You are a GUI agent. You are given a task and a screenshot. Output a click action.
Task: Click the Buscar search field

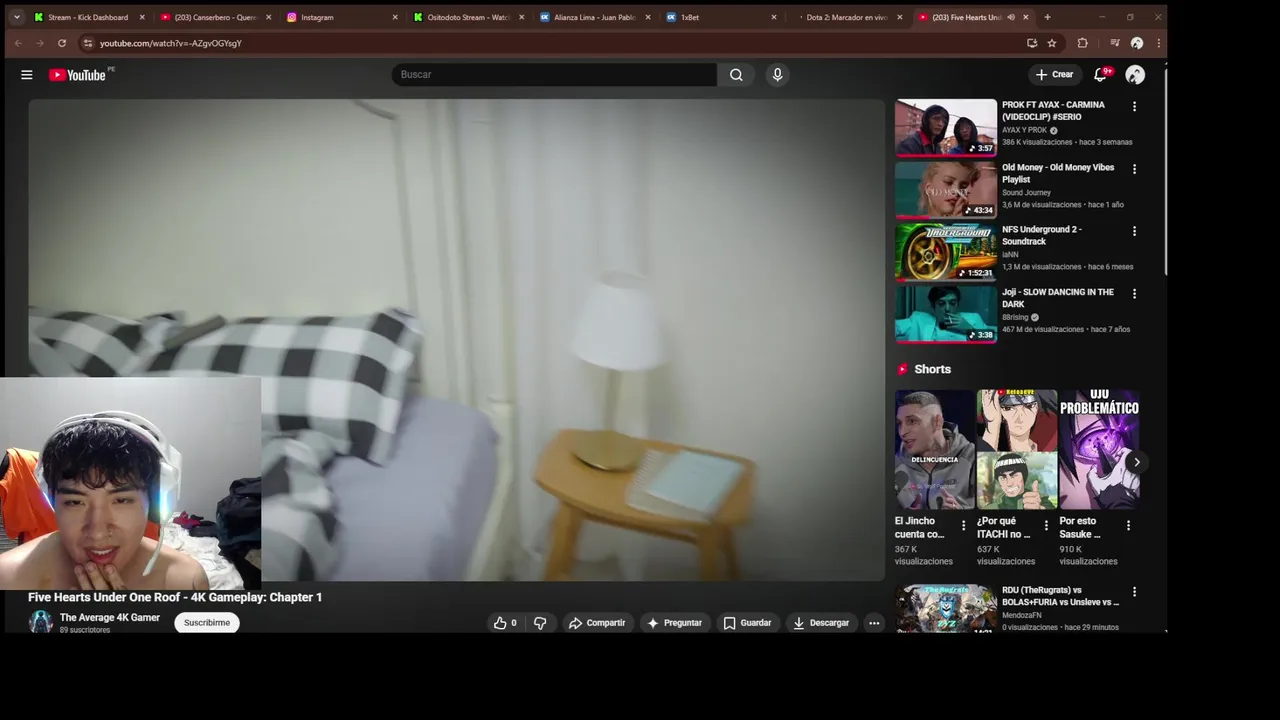click(x=554, y=75)
